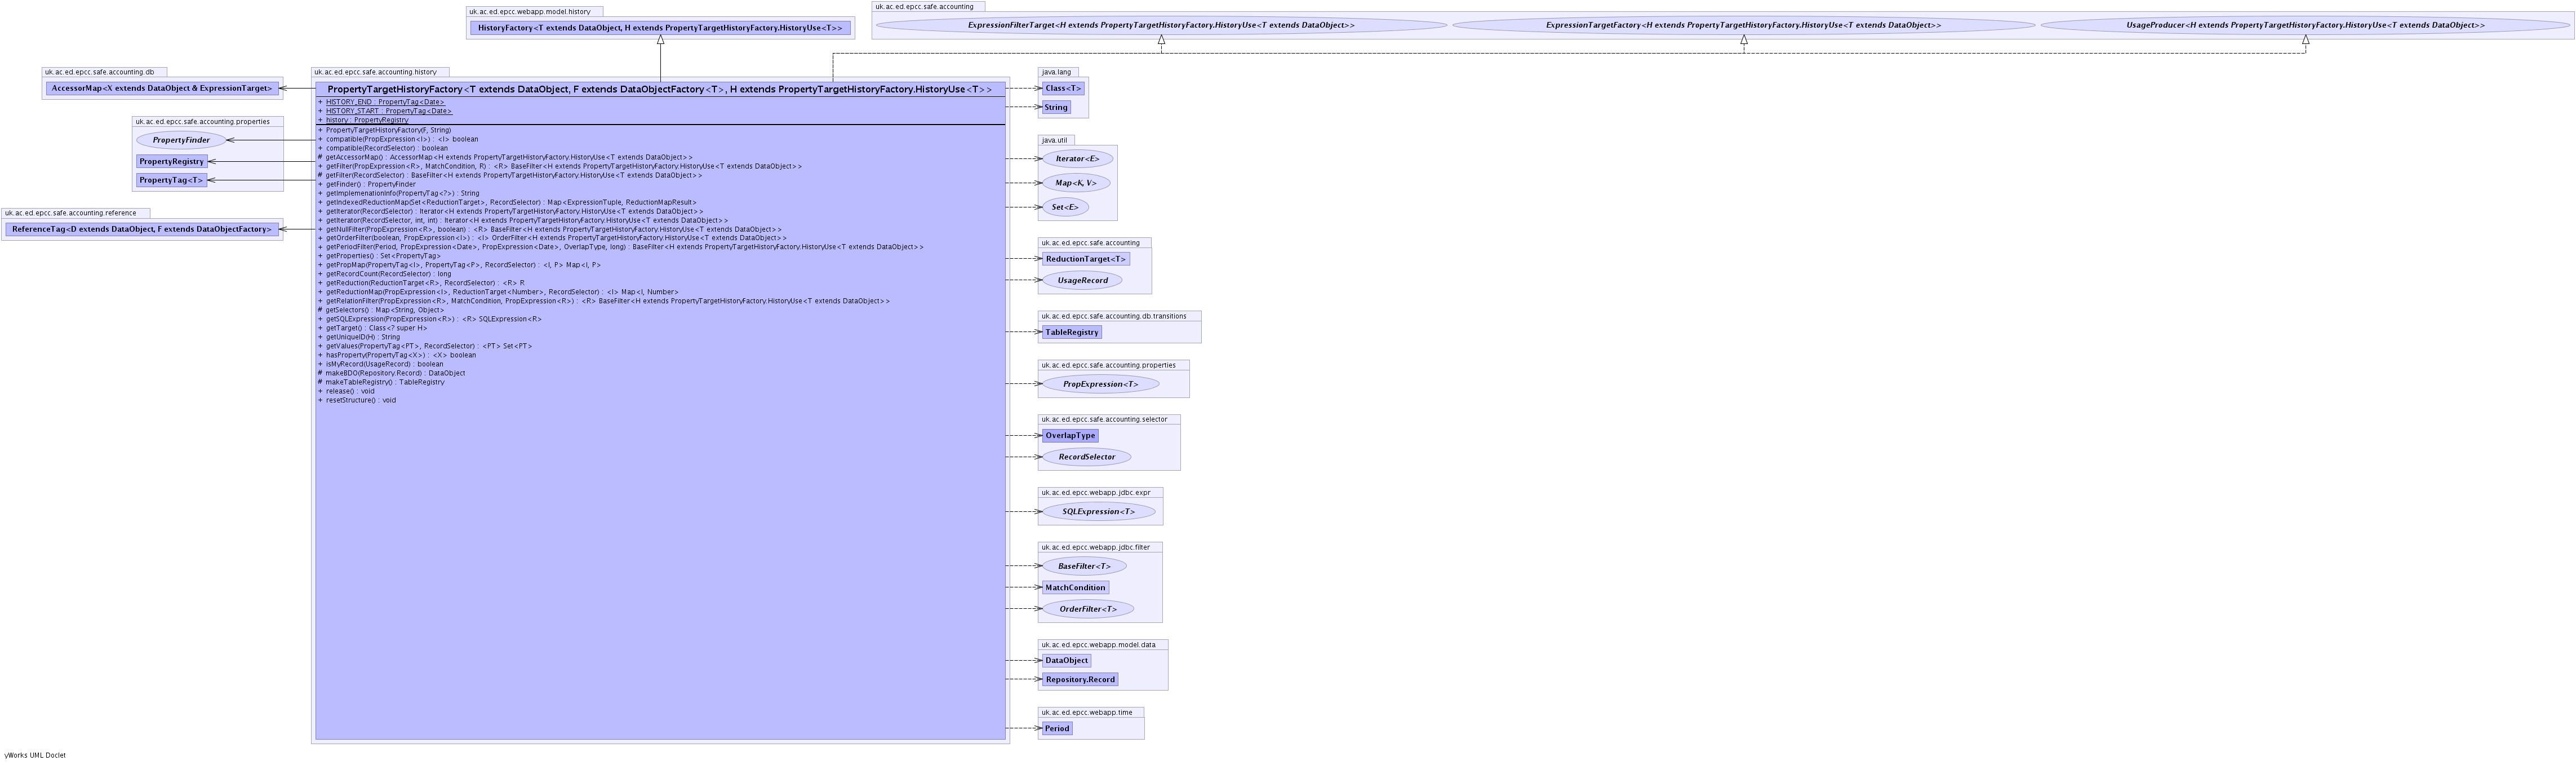Click the PropertyFinder interface ellipse
The height and width of the screenshot is (765, 2576).
click(181, 140)
